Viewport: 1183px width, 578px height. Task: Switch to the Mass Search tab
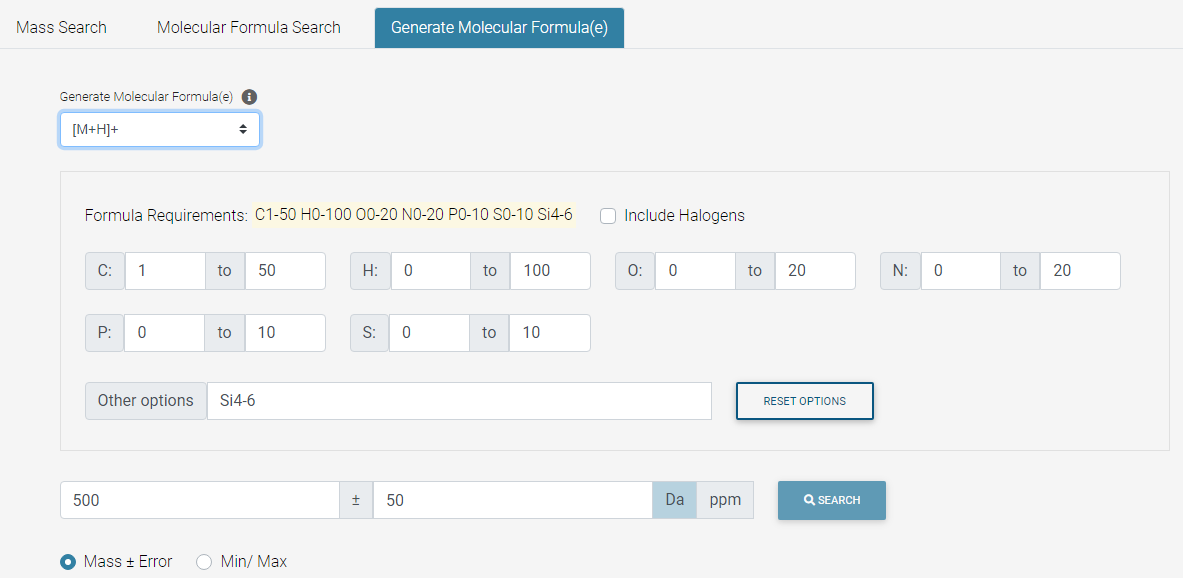pyautogui.click(x=61, y=27)
